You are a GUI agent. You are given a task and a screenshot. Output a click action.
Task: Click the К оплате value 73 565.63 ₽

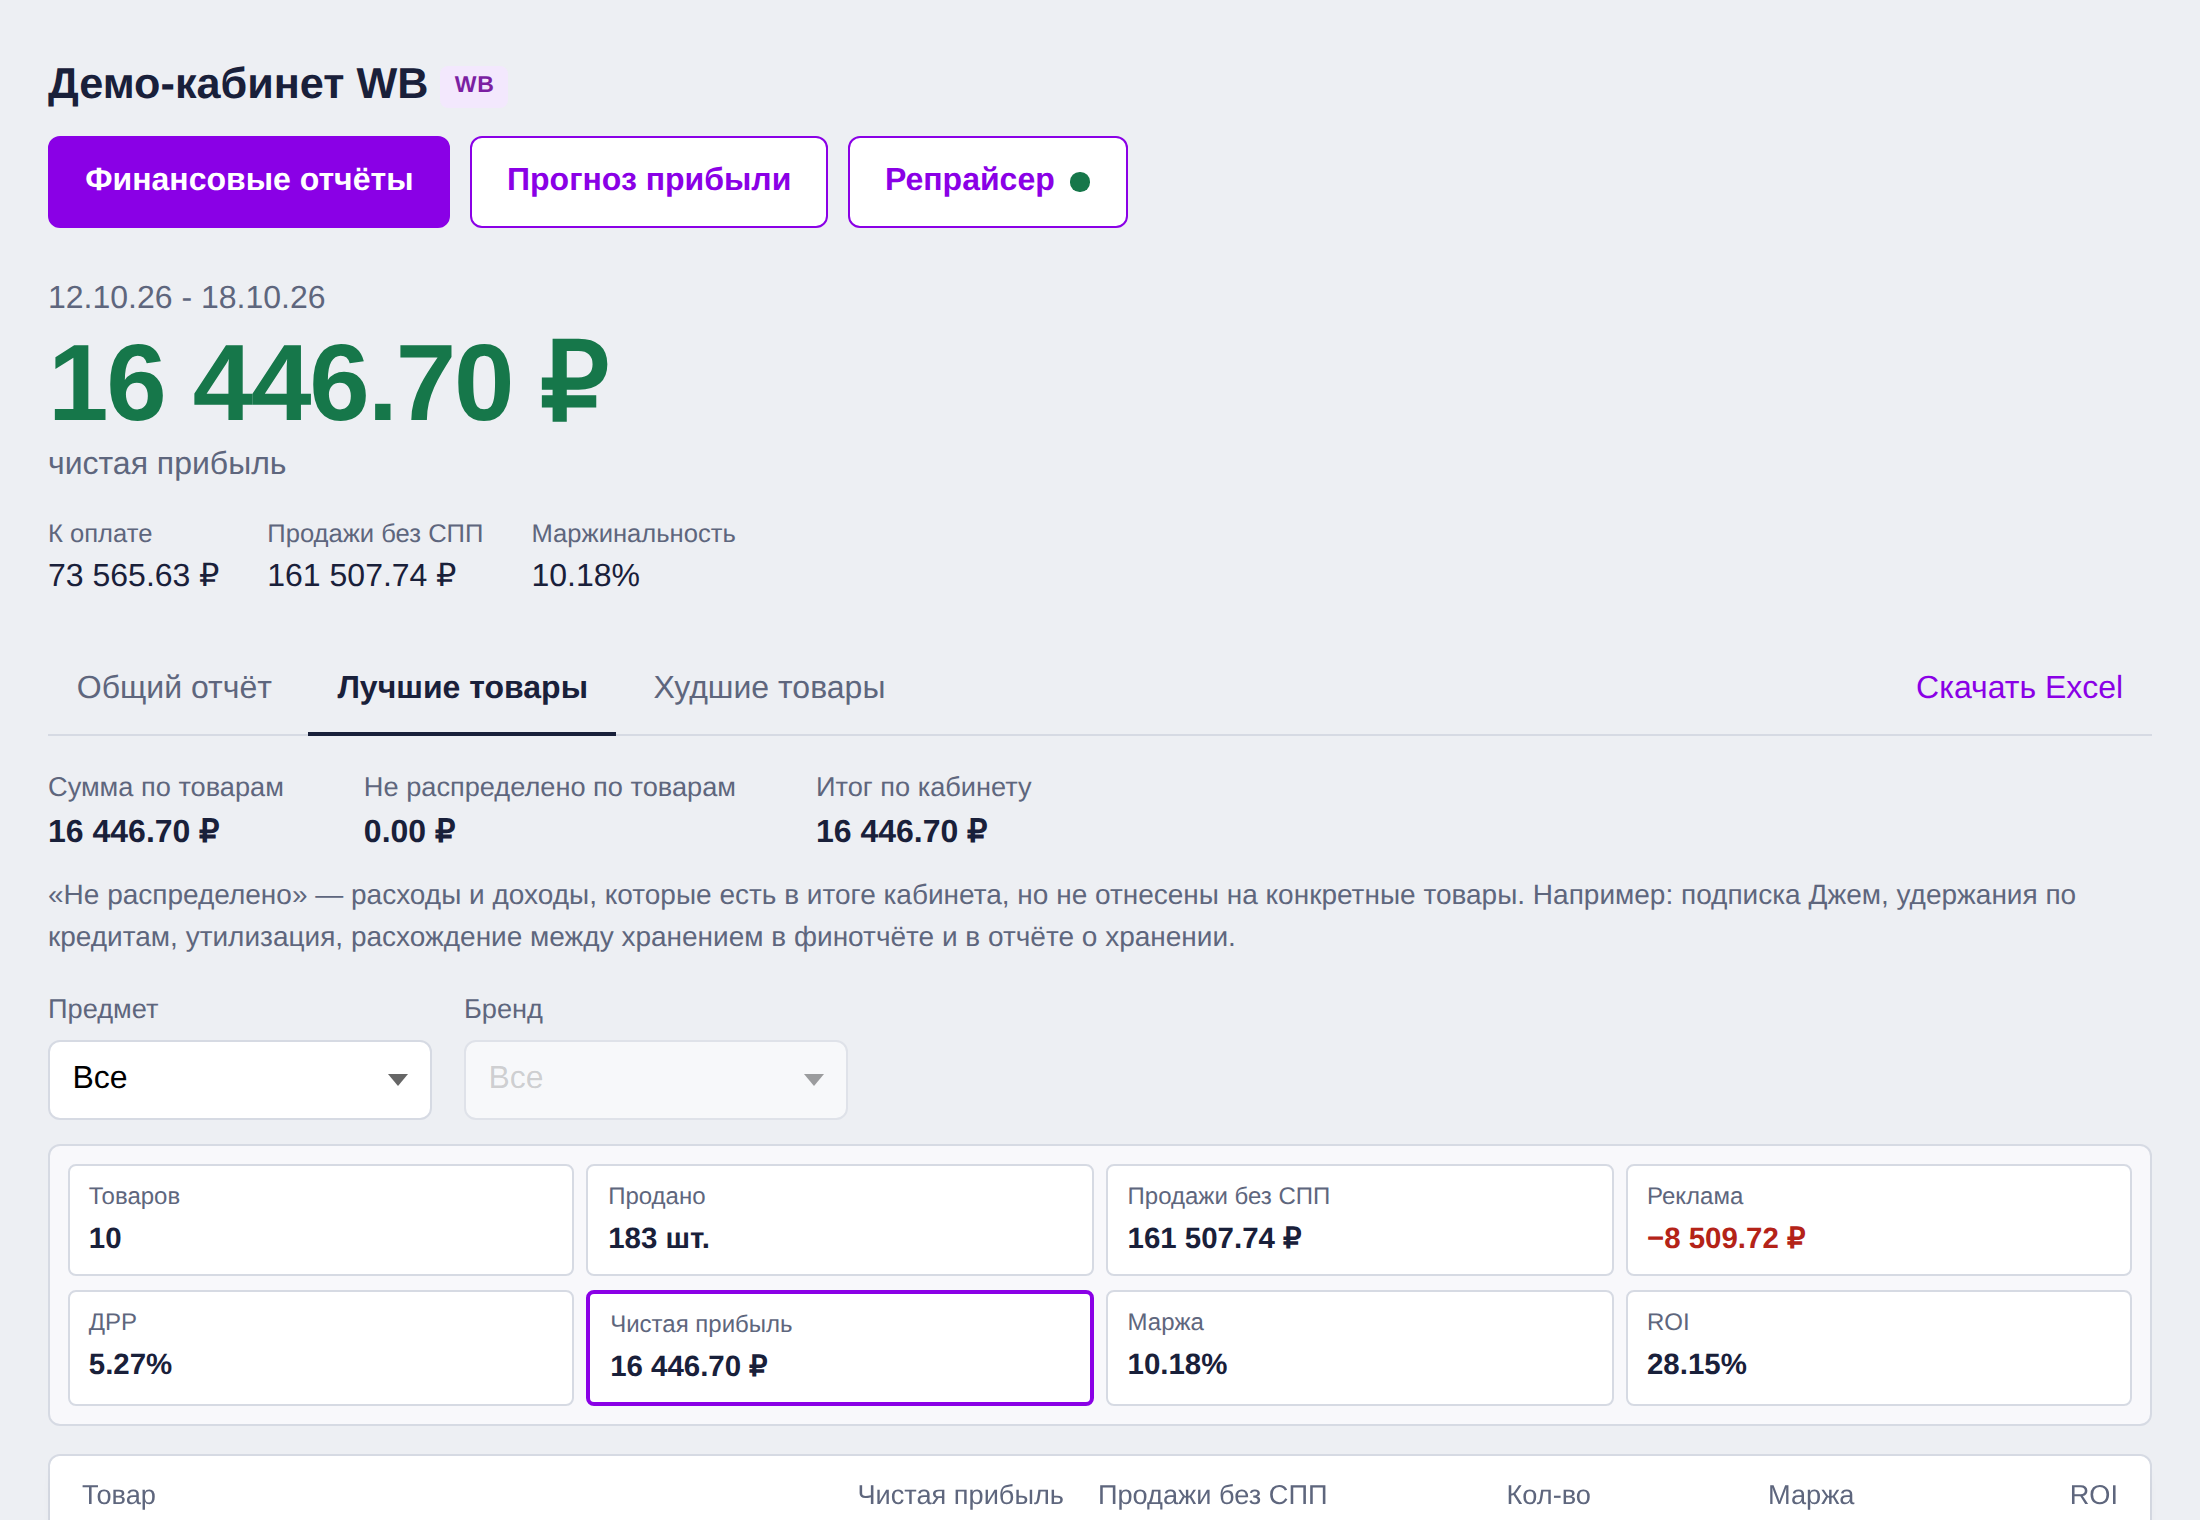click(133, 576)
